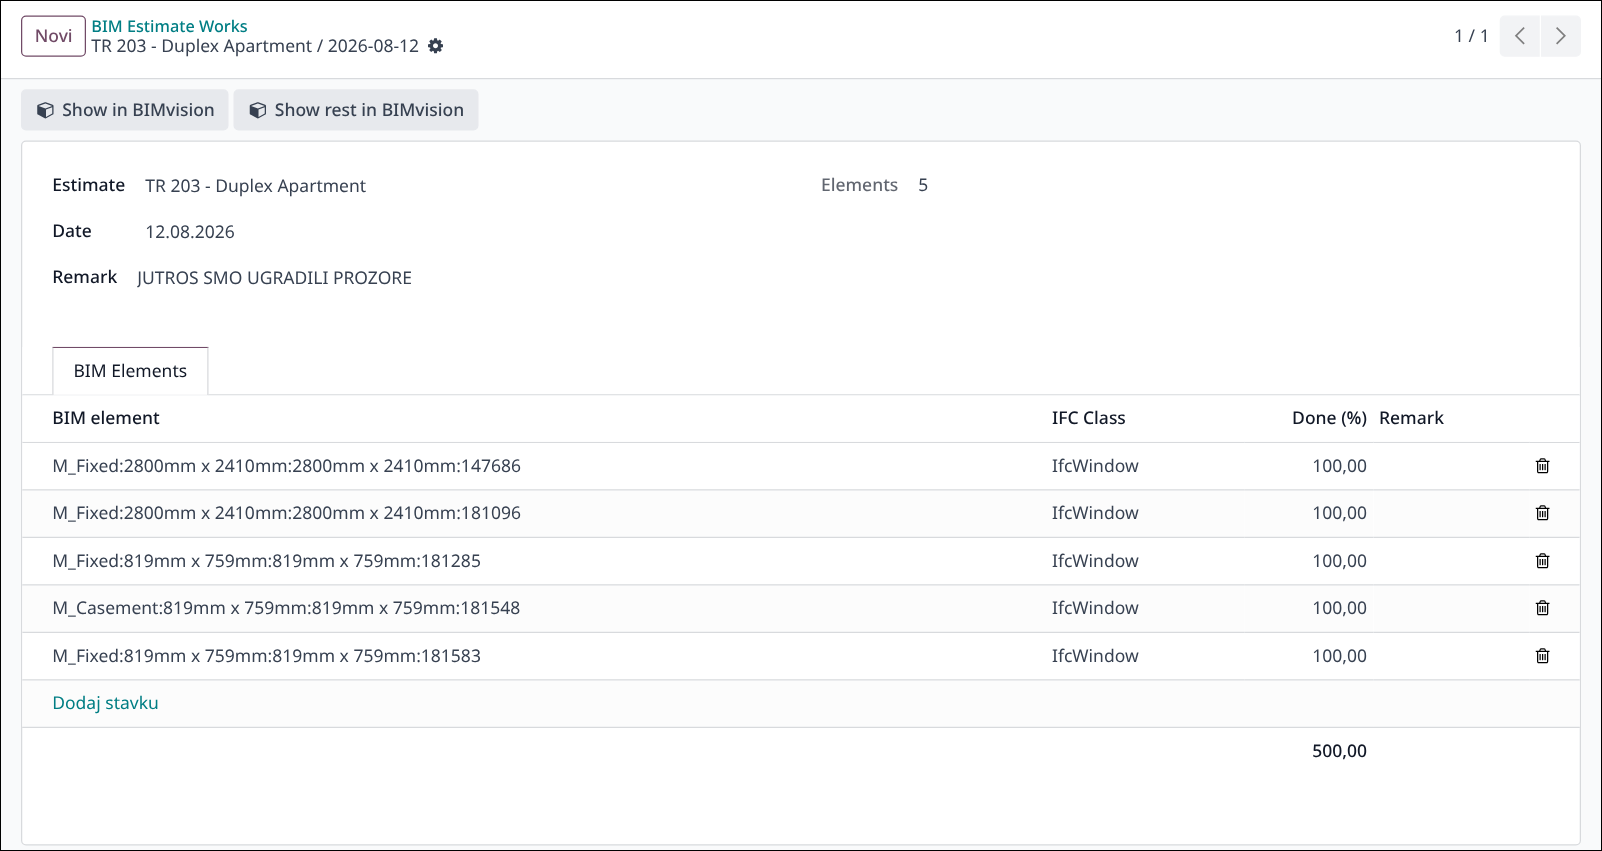The width and height of the screenshot is (1602, 851).
Task: Select element M_Fixed 2800mm x 2410mm 147686
Action: point(287,466)
